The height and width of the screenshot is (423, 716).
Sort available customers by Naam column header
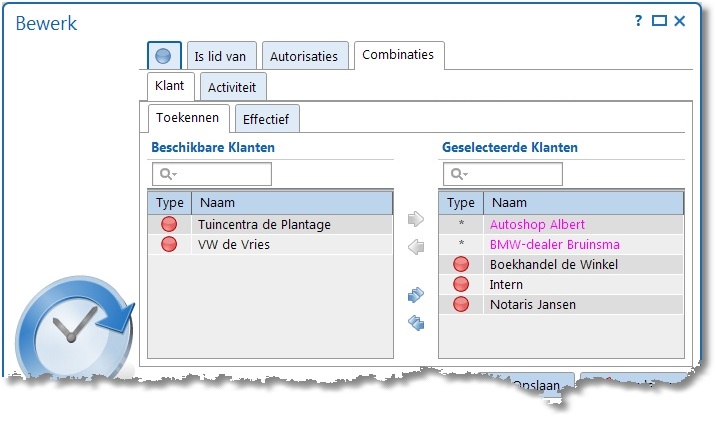292,203
